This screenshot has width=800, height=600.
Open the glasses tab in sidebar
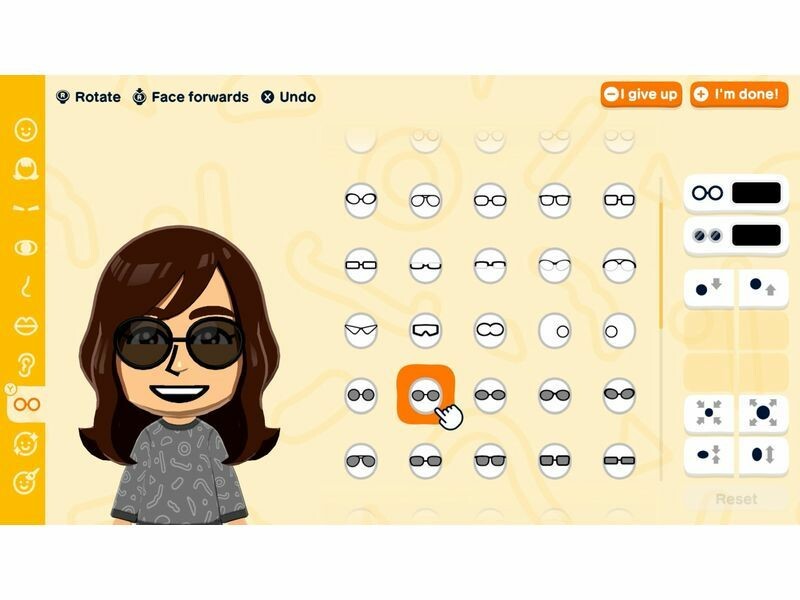point(27,405)
